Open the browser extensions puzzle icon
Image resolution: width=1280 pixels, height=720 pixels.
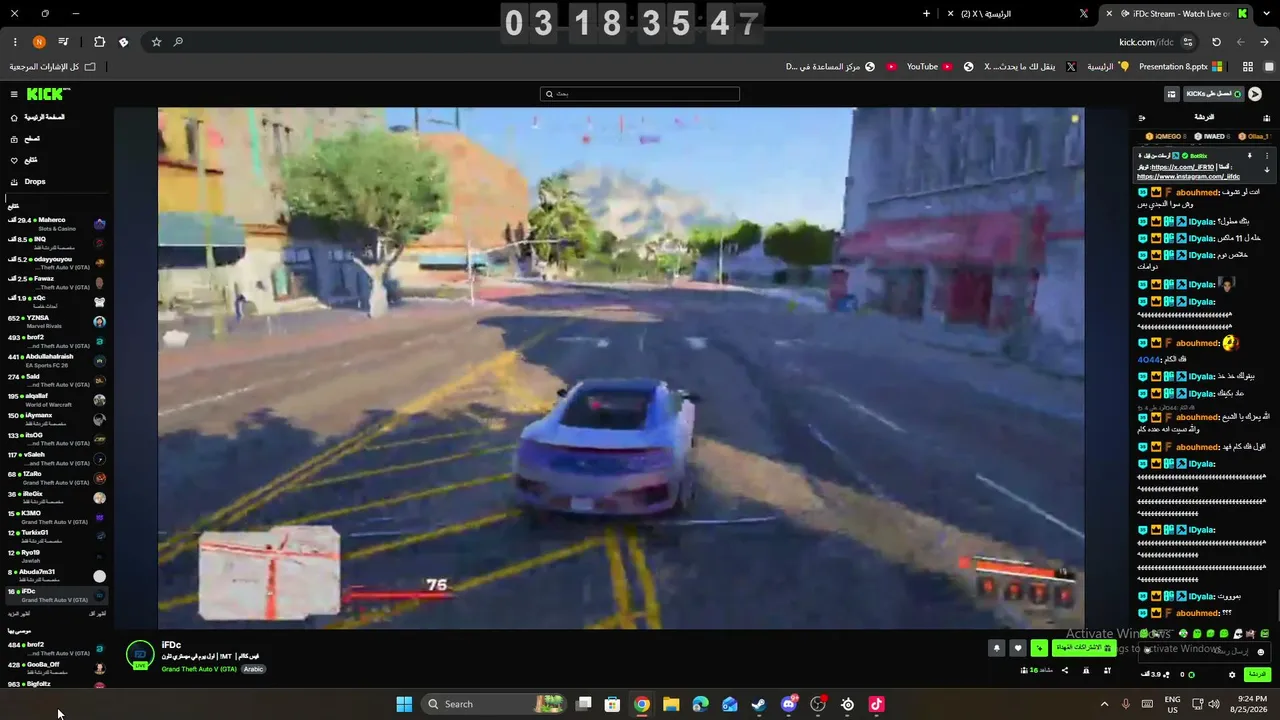tap(99, 42)
